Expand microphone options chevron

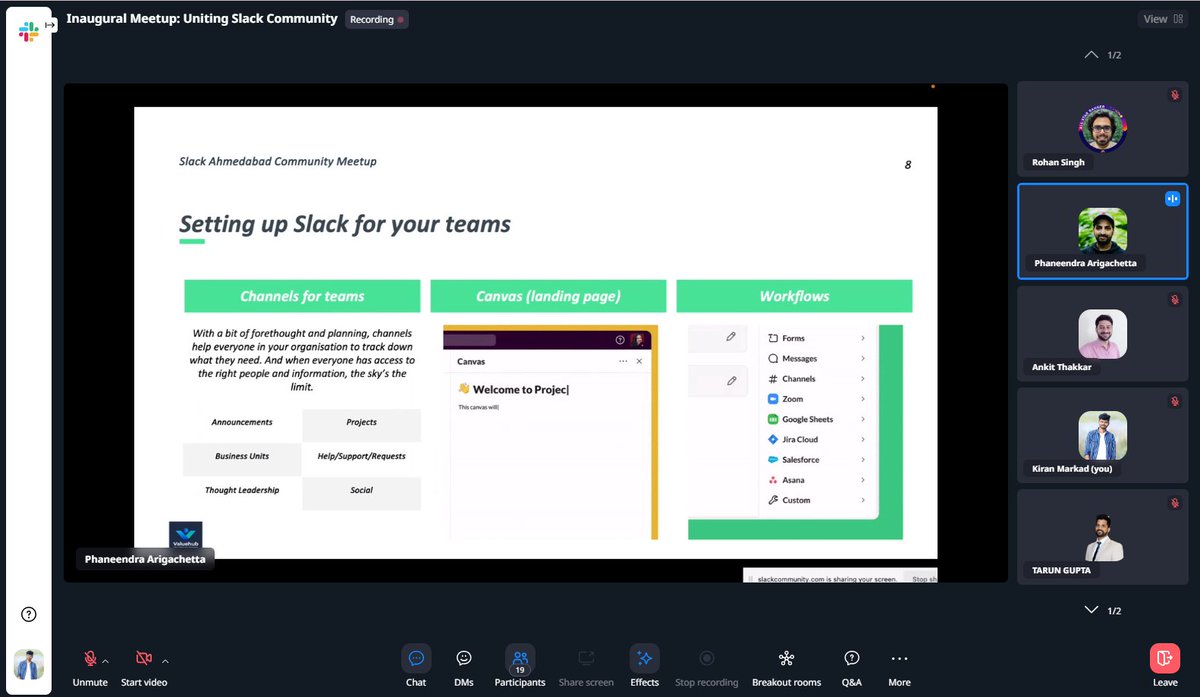[x=106, y=660]
